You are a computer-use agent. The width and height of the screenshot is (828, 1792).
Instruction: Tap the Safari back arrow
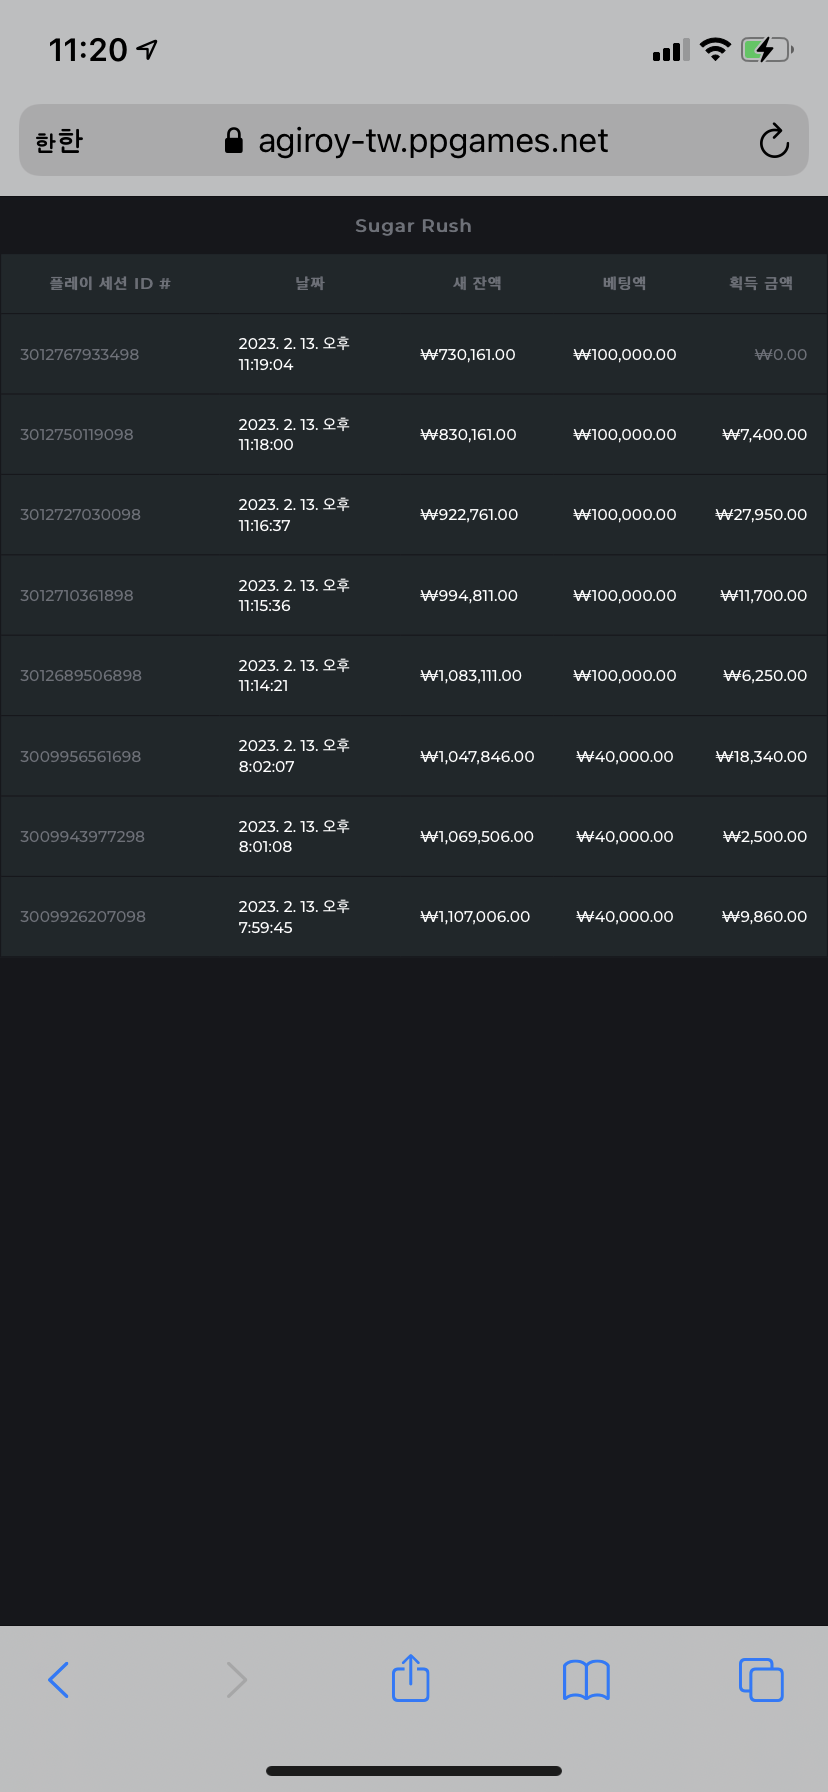click(x=59, y=1679)
